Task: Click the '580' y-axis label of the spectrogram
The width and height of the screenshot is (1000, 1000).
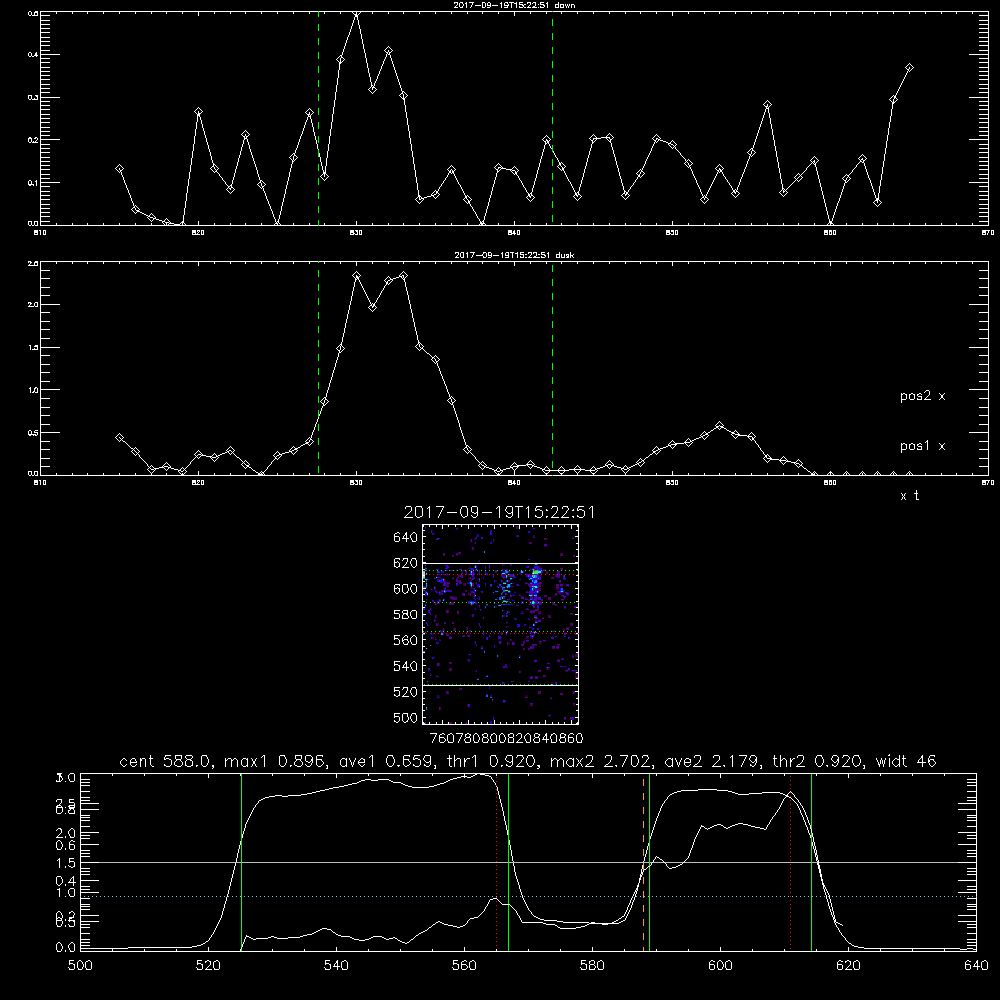Action: coord(406,615)
